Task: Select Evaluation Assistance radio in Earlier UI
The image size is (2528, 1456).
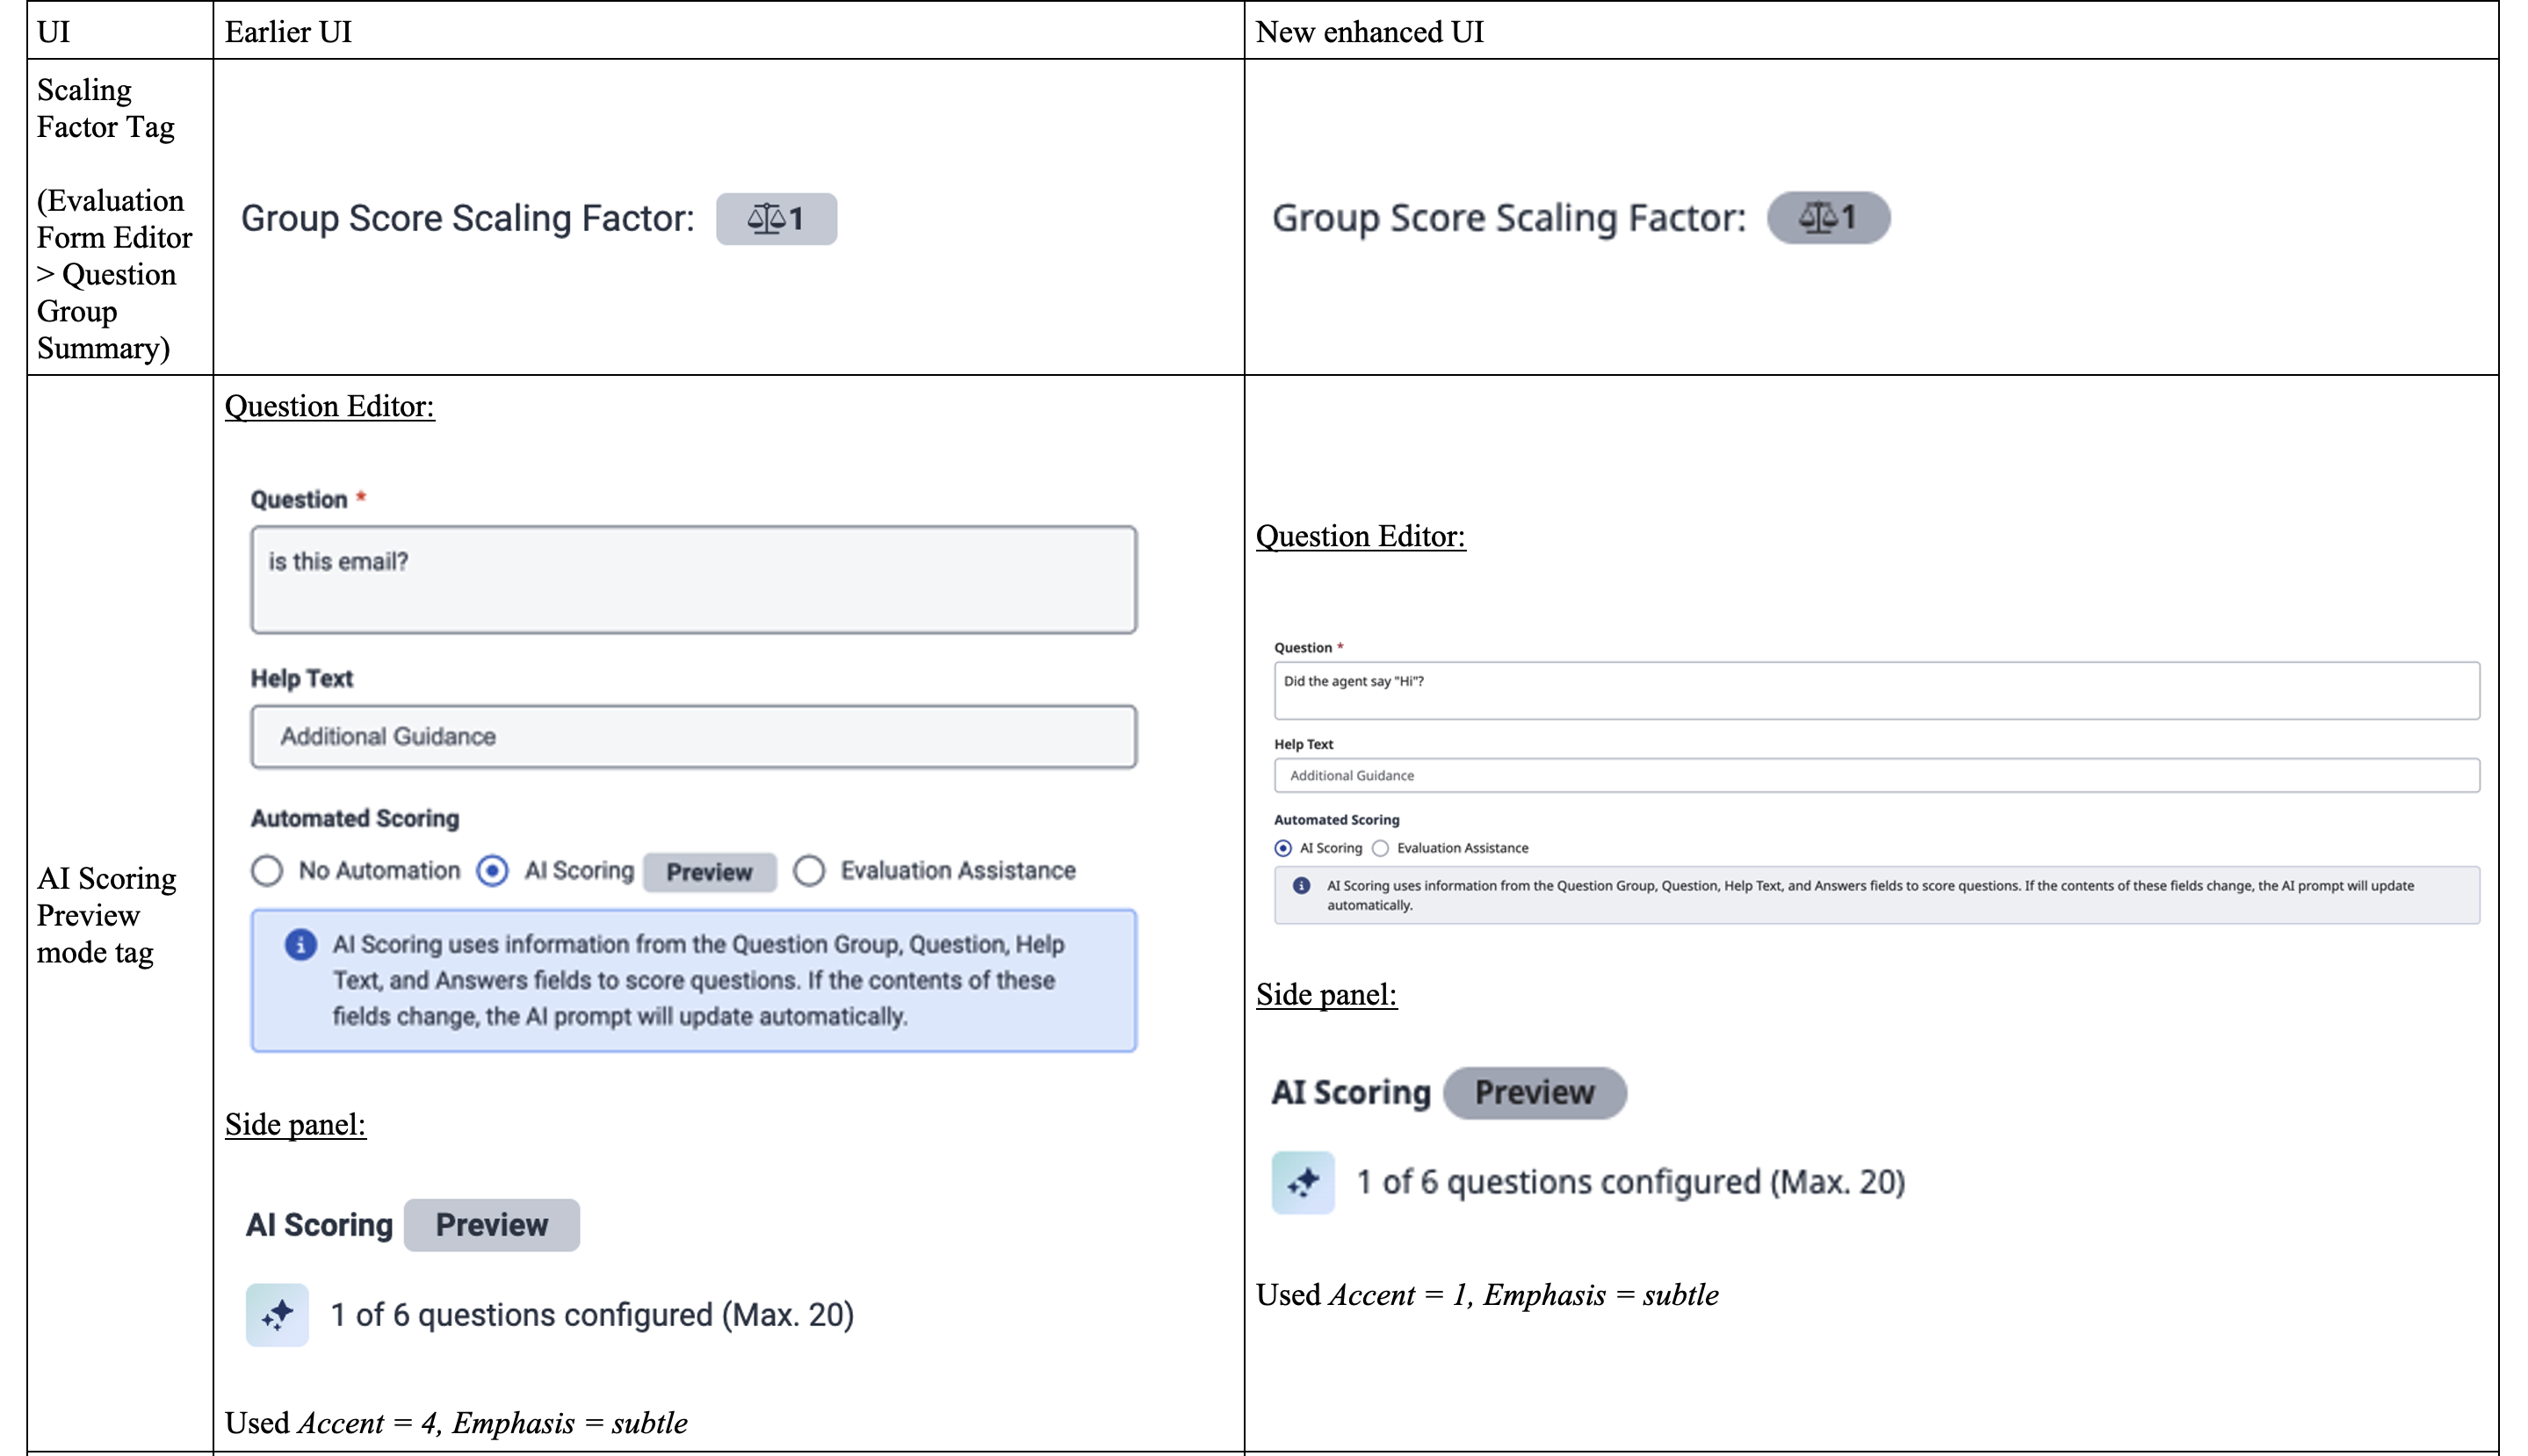Action: (x=809, y=870)
